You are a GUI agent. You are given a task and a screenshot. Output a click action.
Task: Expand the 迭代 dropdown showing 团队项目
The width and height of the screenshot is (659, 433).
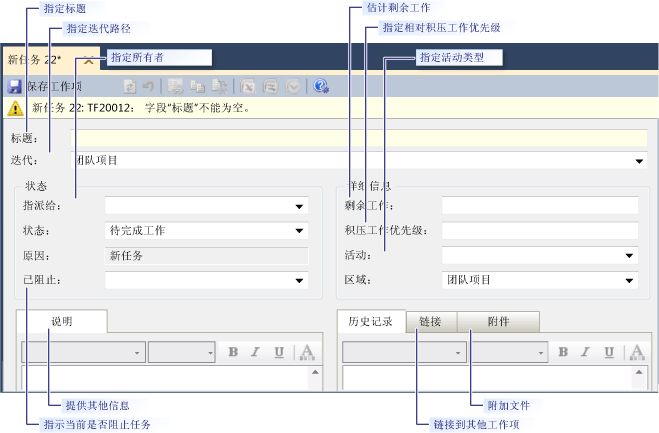(x=639, y=161)
